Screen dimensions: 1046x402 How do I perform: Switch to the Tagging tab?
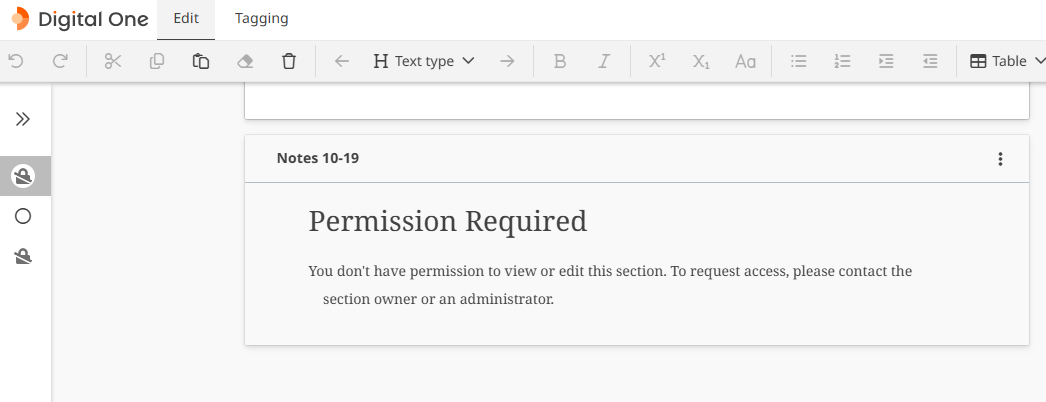(x=262, y=19)
